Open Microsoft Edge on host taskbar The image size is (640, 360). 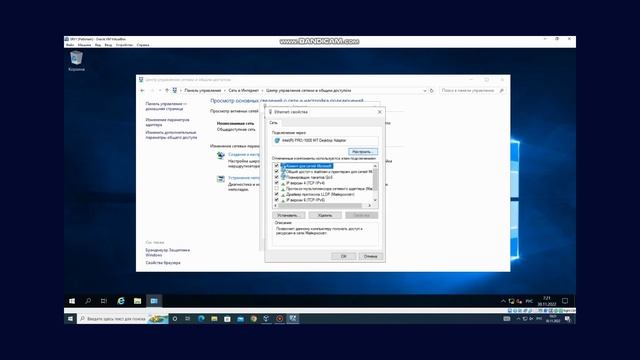201,319
